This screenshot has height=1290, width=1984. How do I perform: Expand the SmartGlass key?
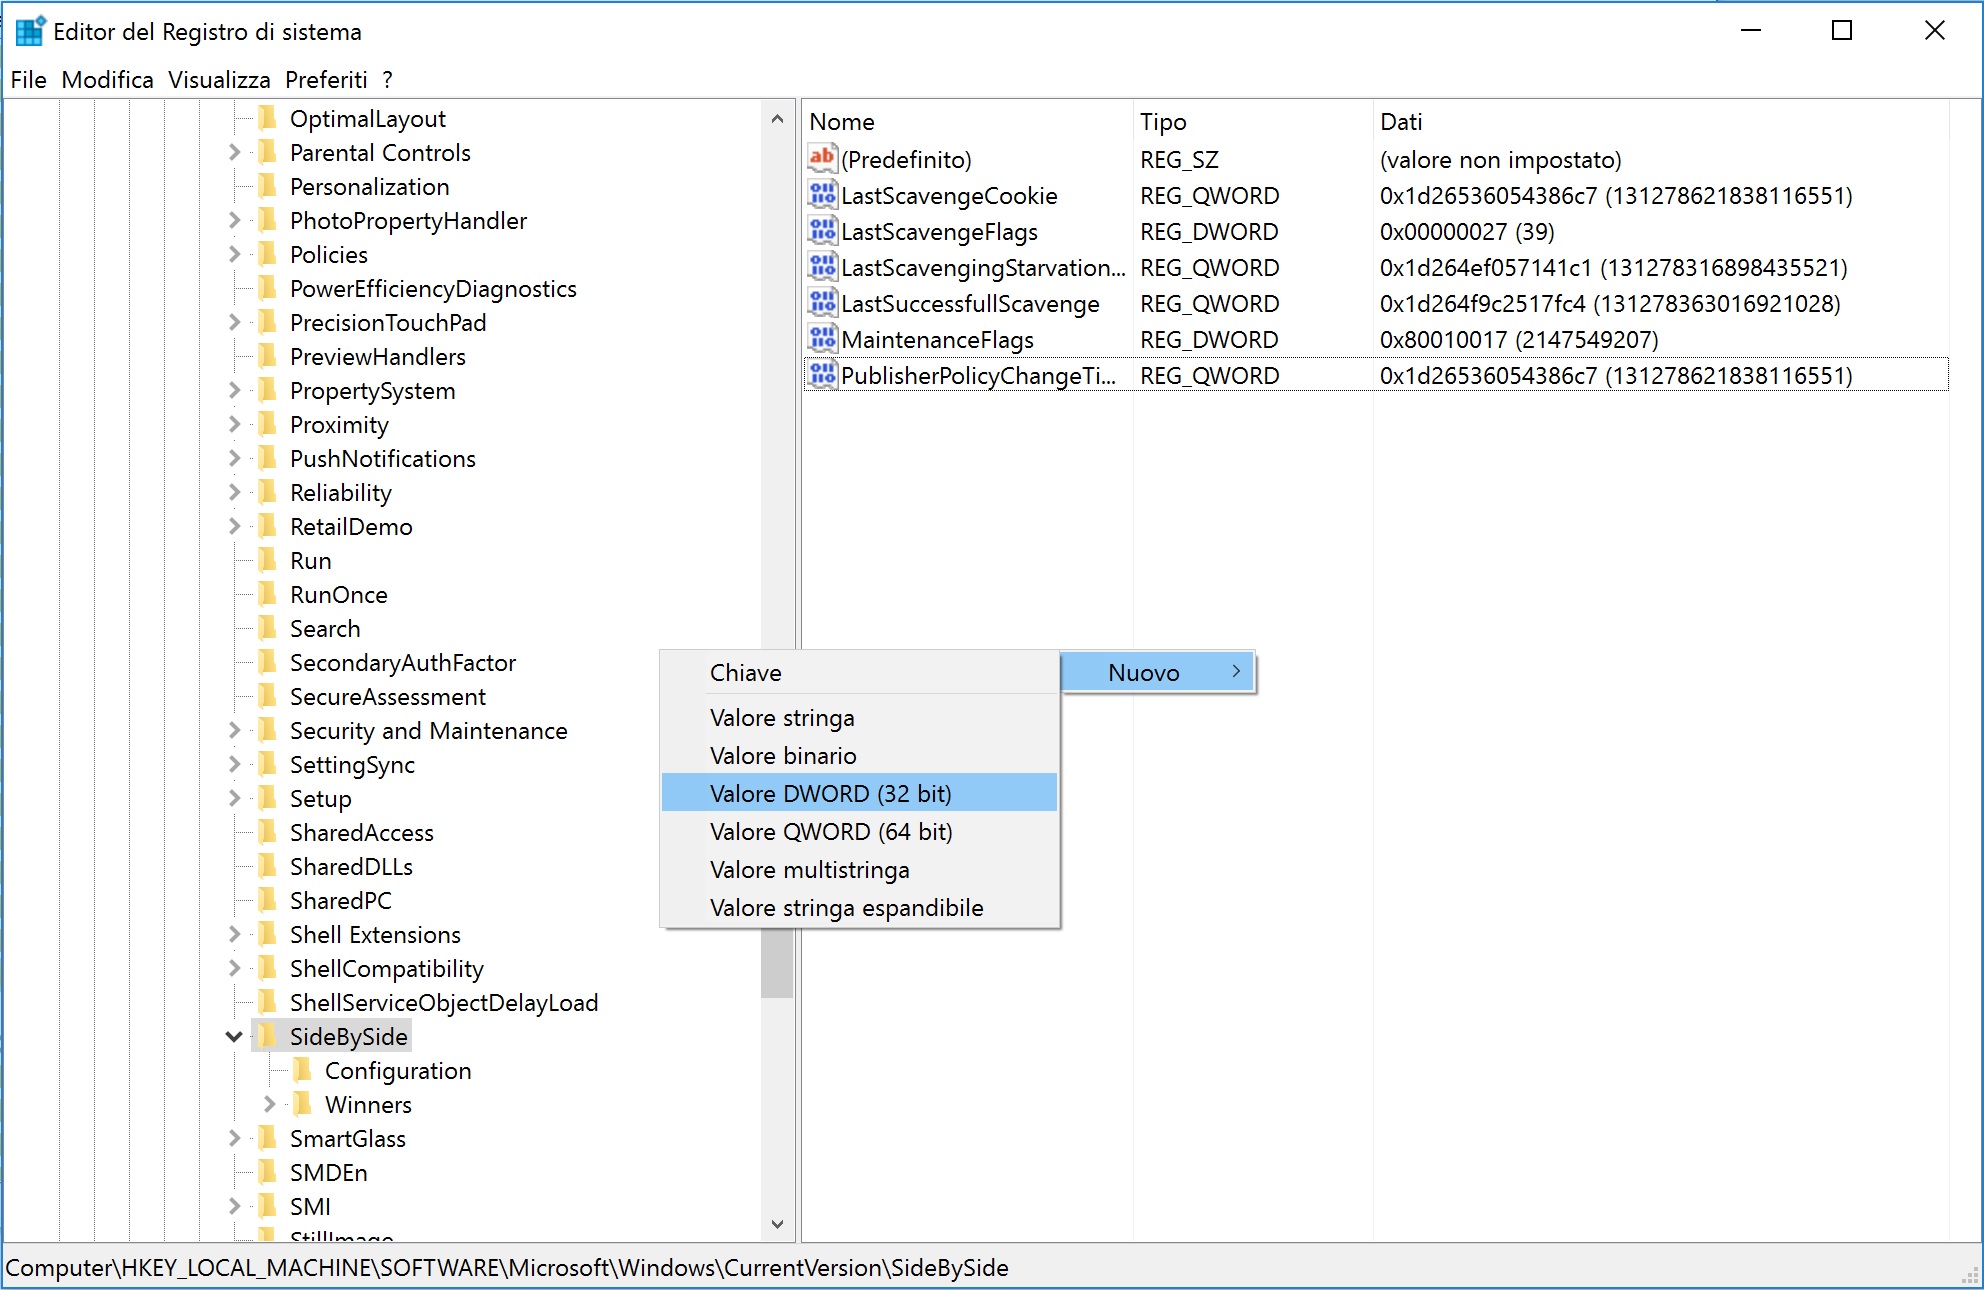234,1139
